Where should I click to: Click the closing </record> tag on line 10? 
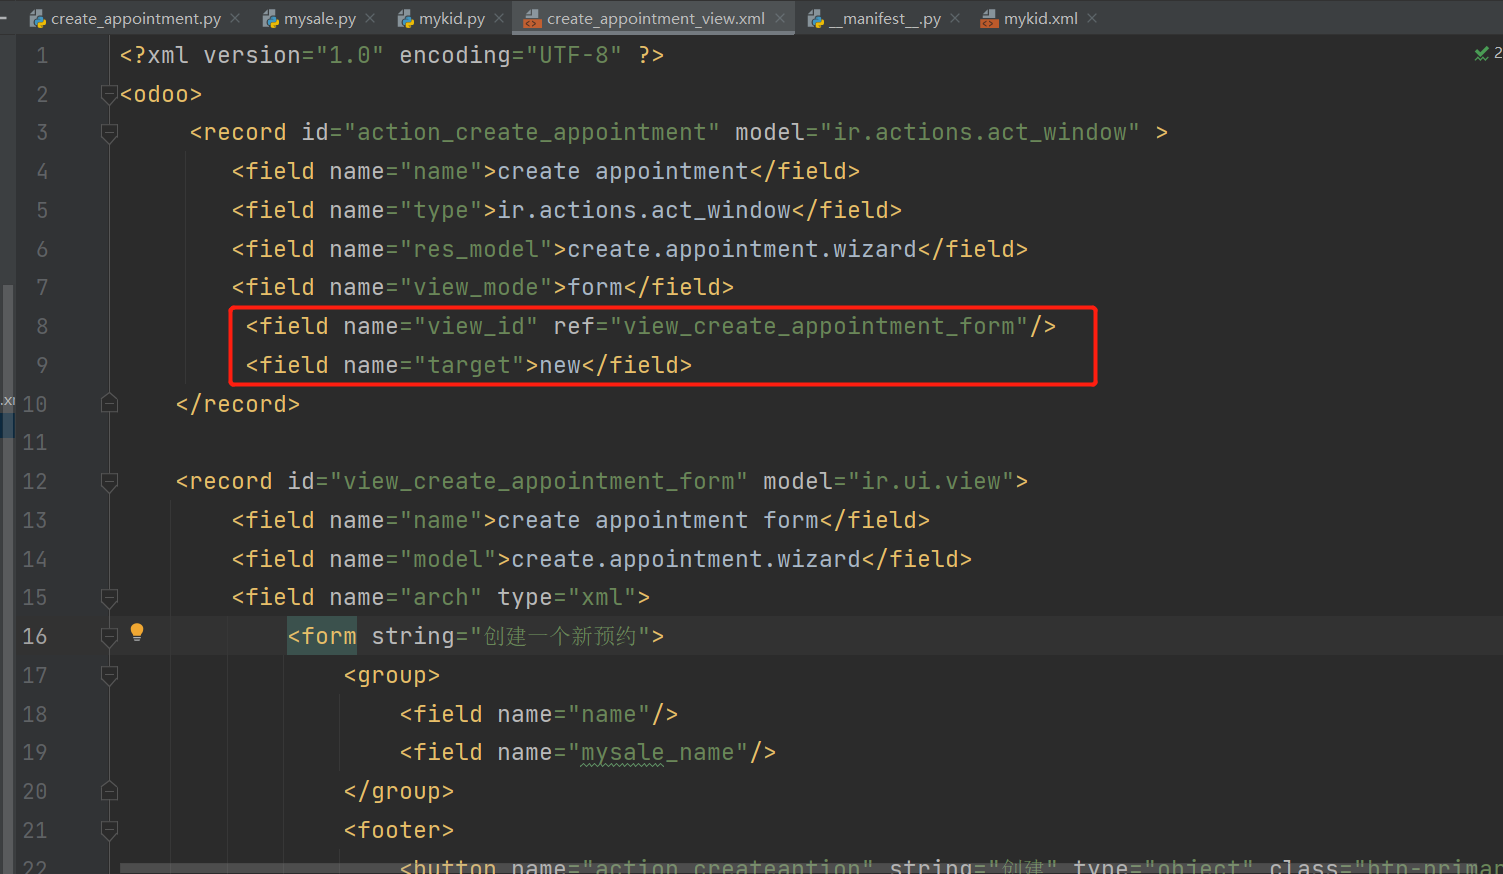238,404
